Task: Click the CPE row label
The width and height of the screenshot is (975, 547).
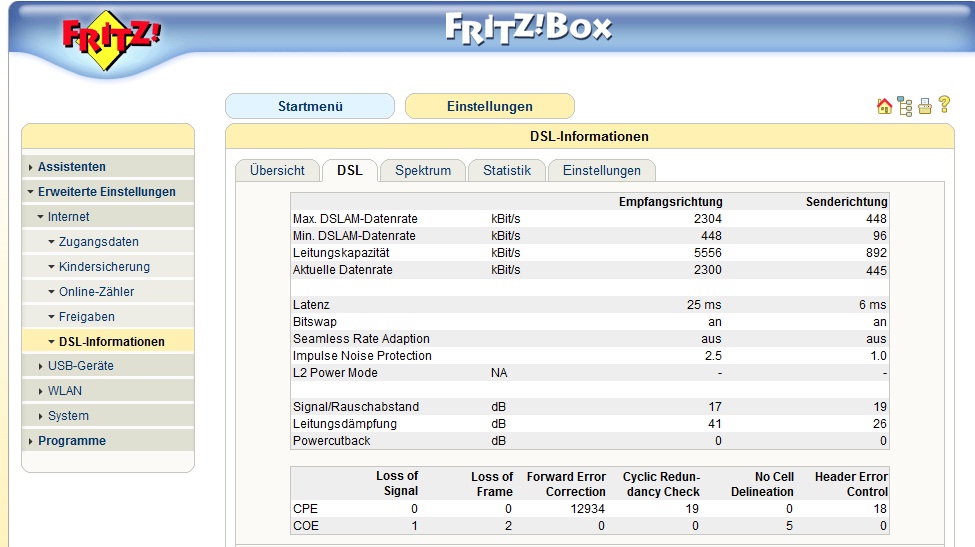Action: [305, 508]
